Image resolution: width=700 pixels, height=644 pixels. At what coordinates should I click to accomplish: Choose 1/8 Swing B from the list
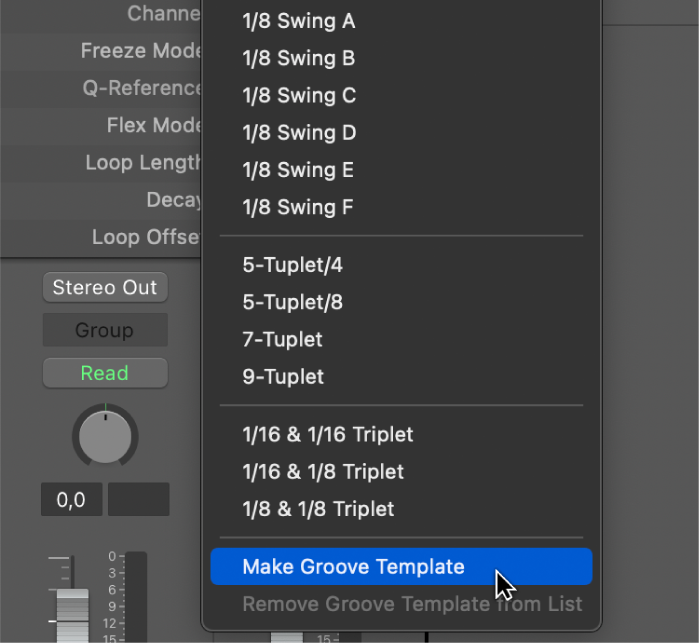[299, 58]
